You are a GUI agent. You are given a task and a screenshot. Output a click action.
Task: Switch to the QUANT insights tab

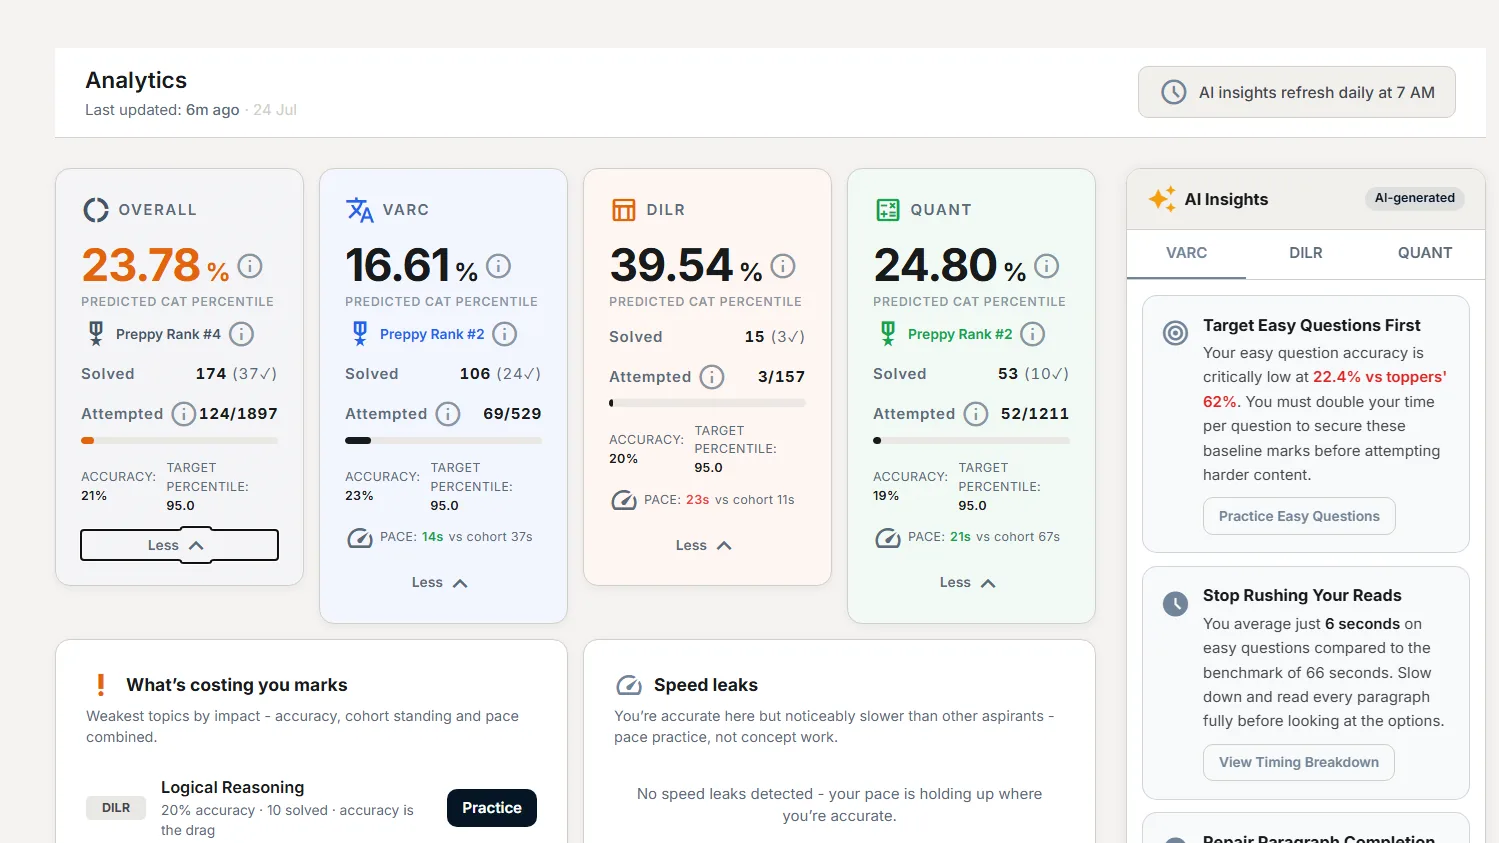[x=1425, y=253]
